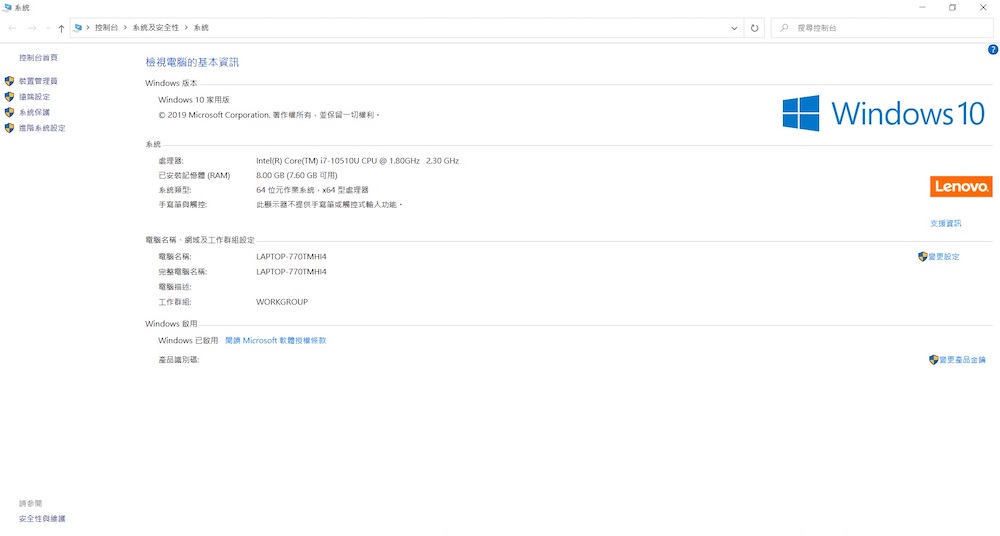Click the 8.00 GB RAM value
1000x536 pixels.
(297, 175)
